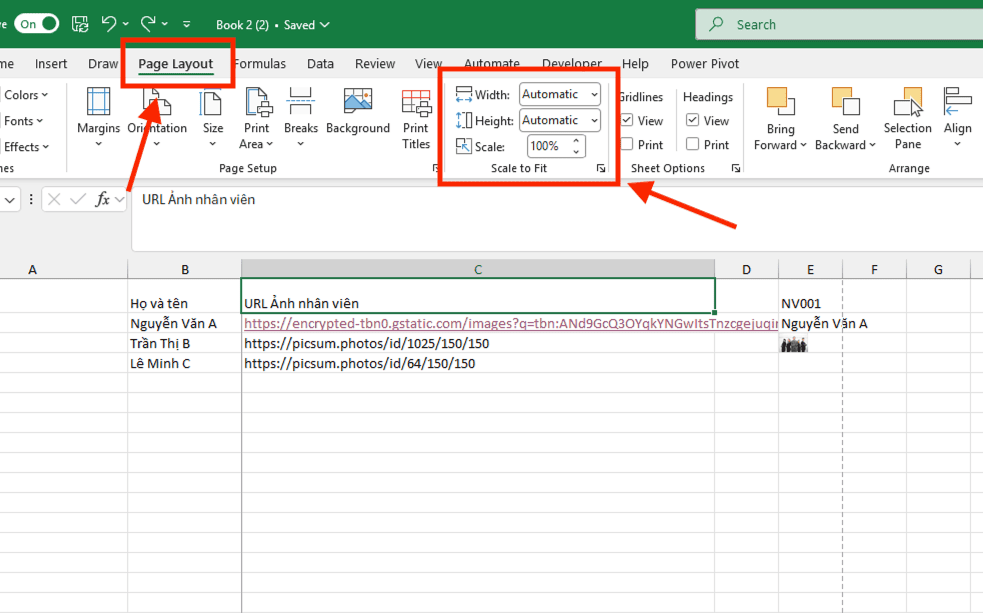Click the Redo arrow icon
The width and height of the screenshot is (983, 613).
tap(148, 24)
